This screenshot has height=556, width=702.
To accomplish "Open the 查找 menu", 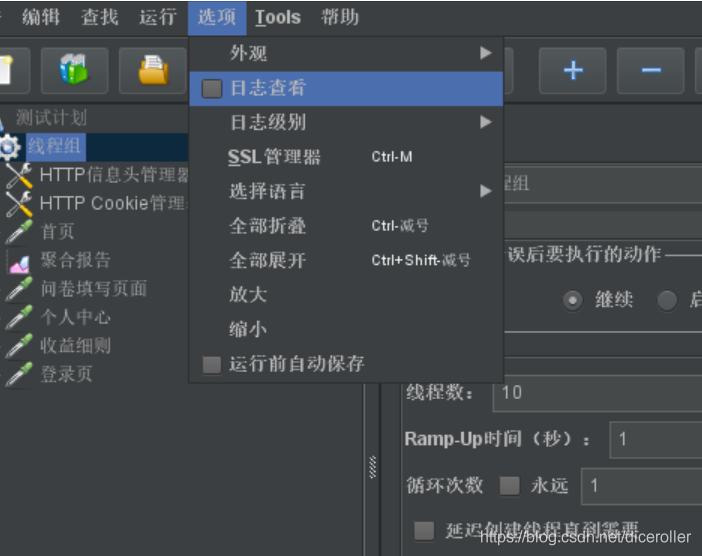I will (99, 17).
